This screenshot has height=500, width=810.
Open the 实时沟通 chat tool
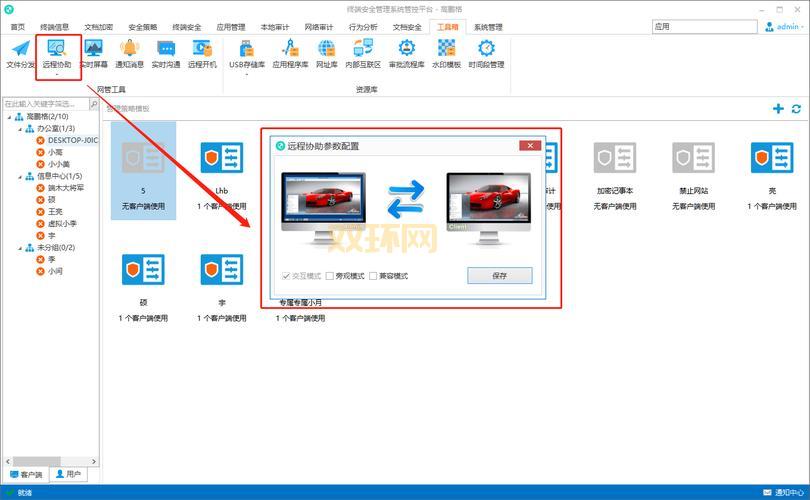166,52
